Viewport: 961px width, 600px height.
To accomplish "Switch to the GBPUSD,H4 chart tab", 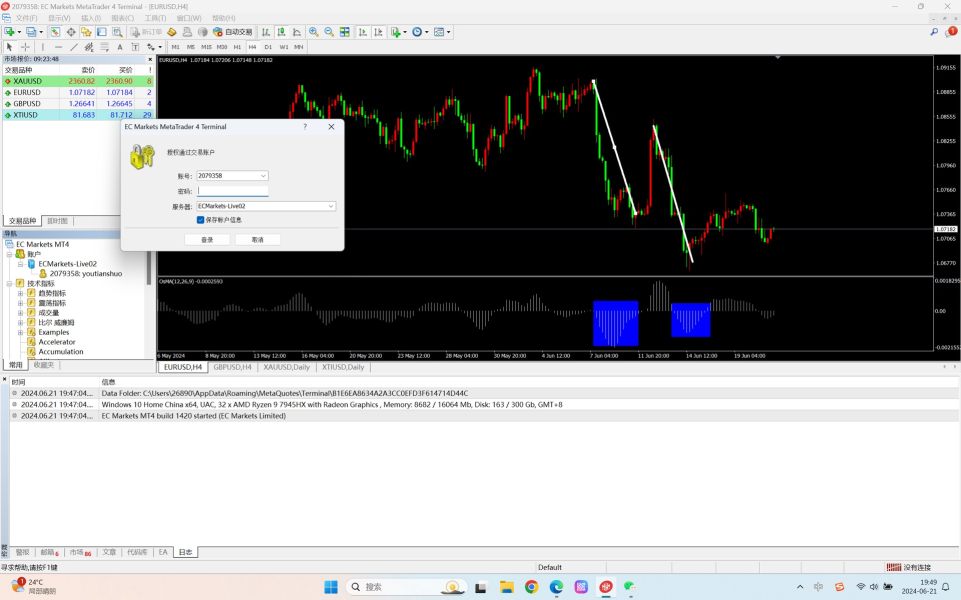I will click(x=232, y=367).
